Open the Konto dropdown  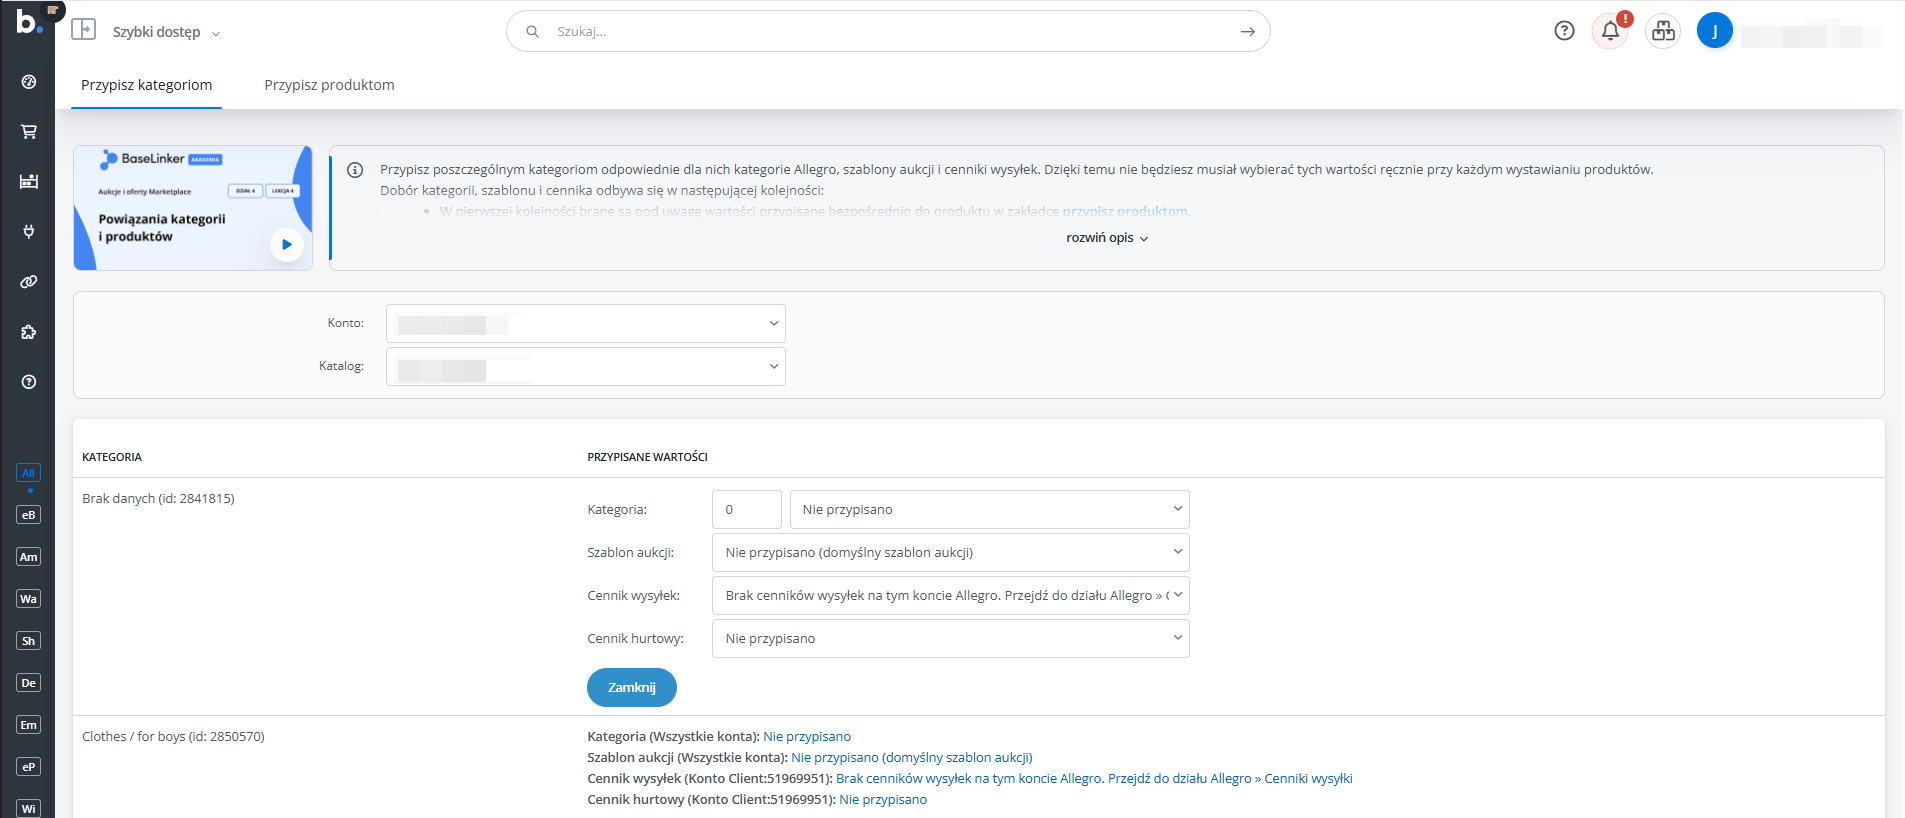tap(585, 323)
